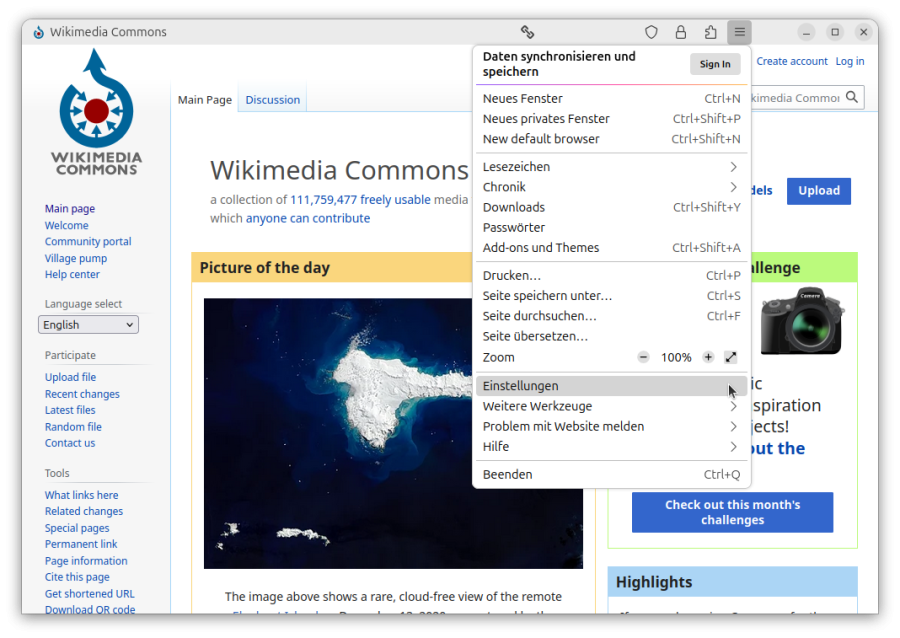Select Einstellungen from the menu
900x638 pixels.
pos(600,386)
